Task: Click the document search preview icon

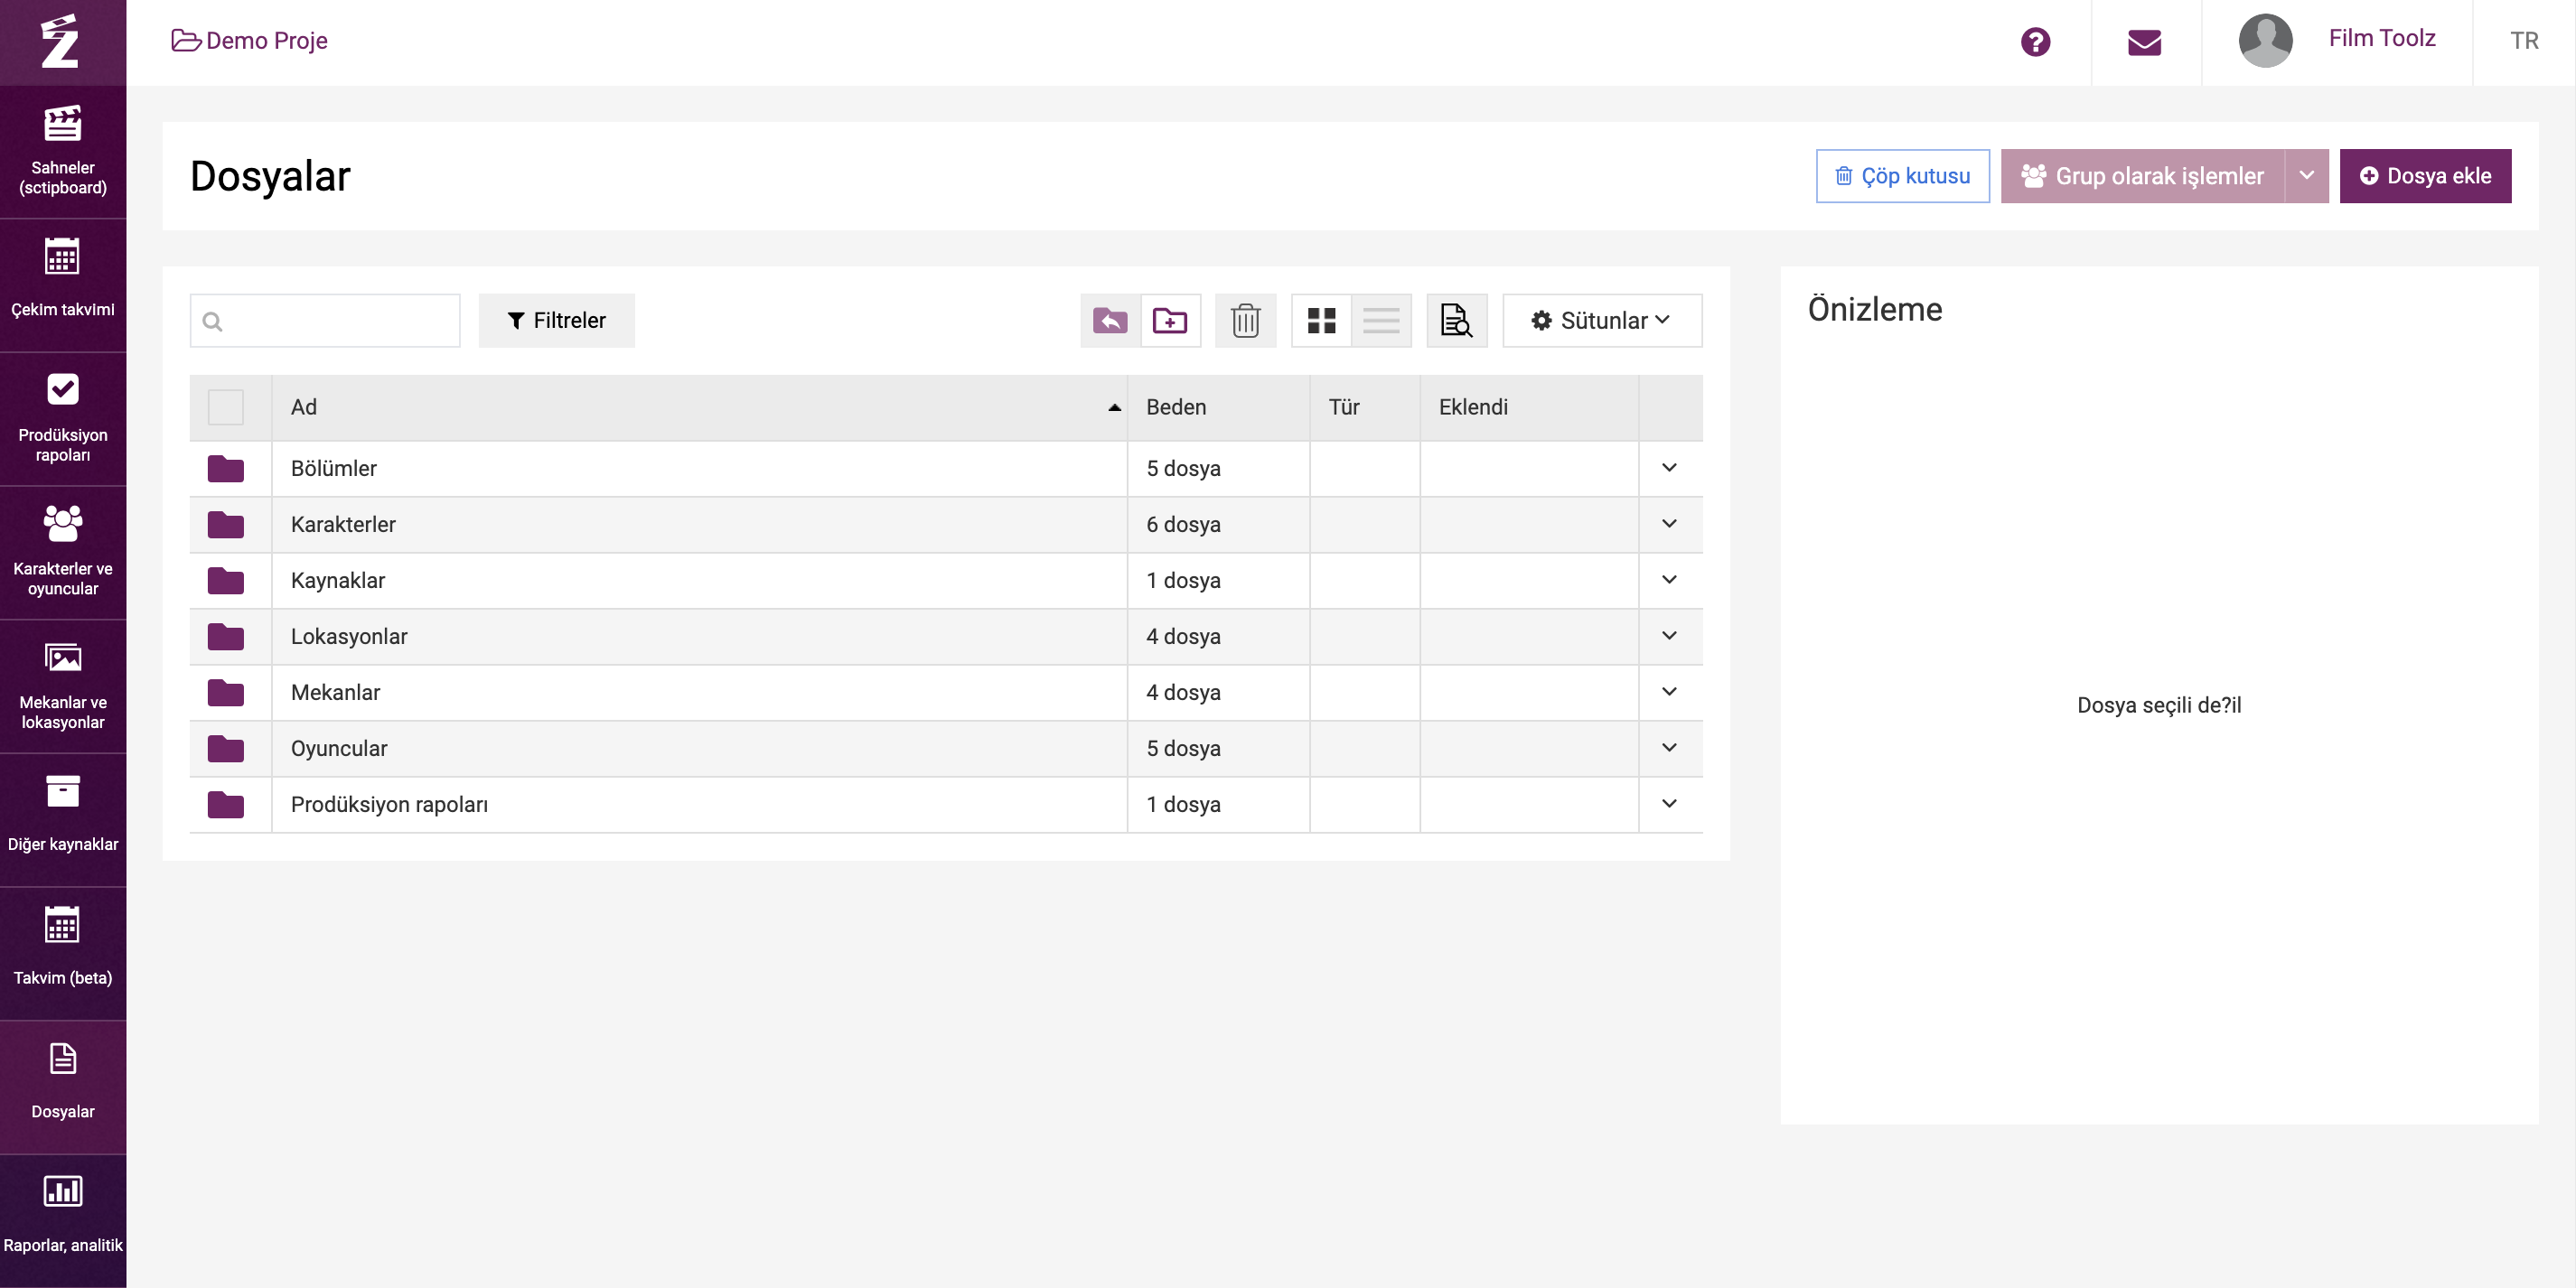Action: click(x=1456, y=321)
